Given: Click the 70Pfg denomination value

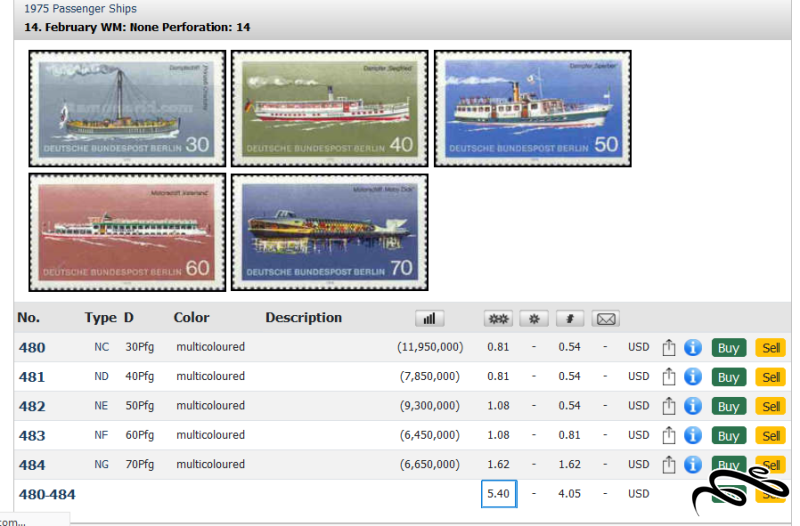Looking at the screenshot, I should coord(140,465).
